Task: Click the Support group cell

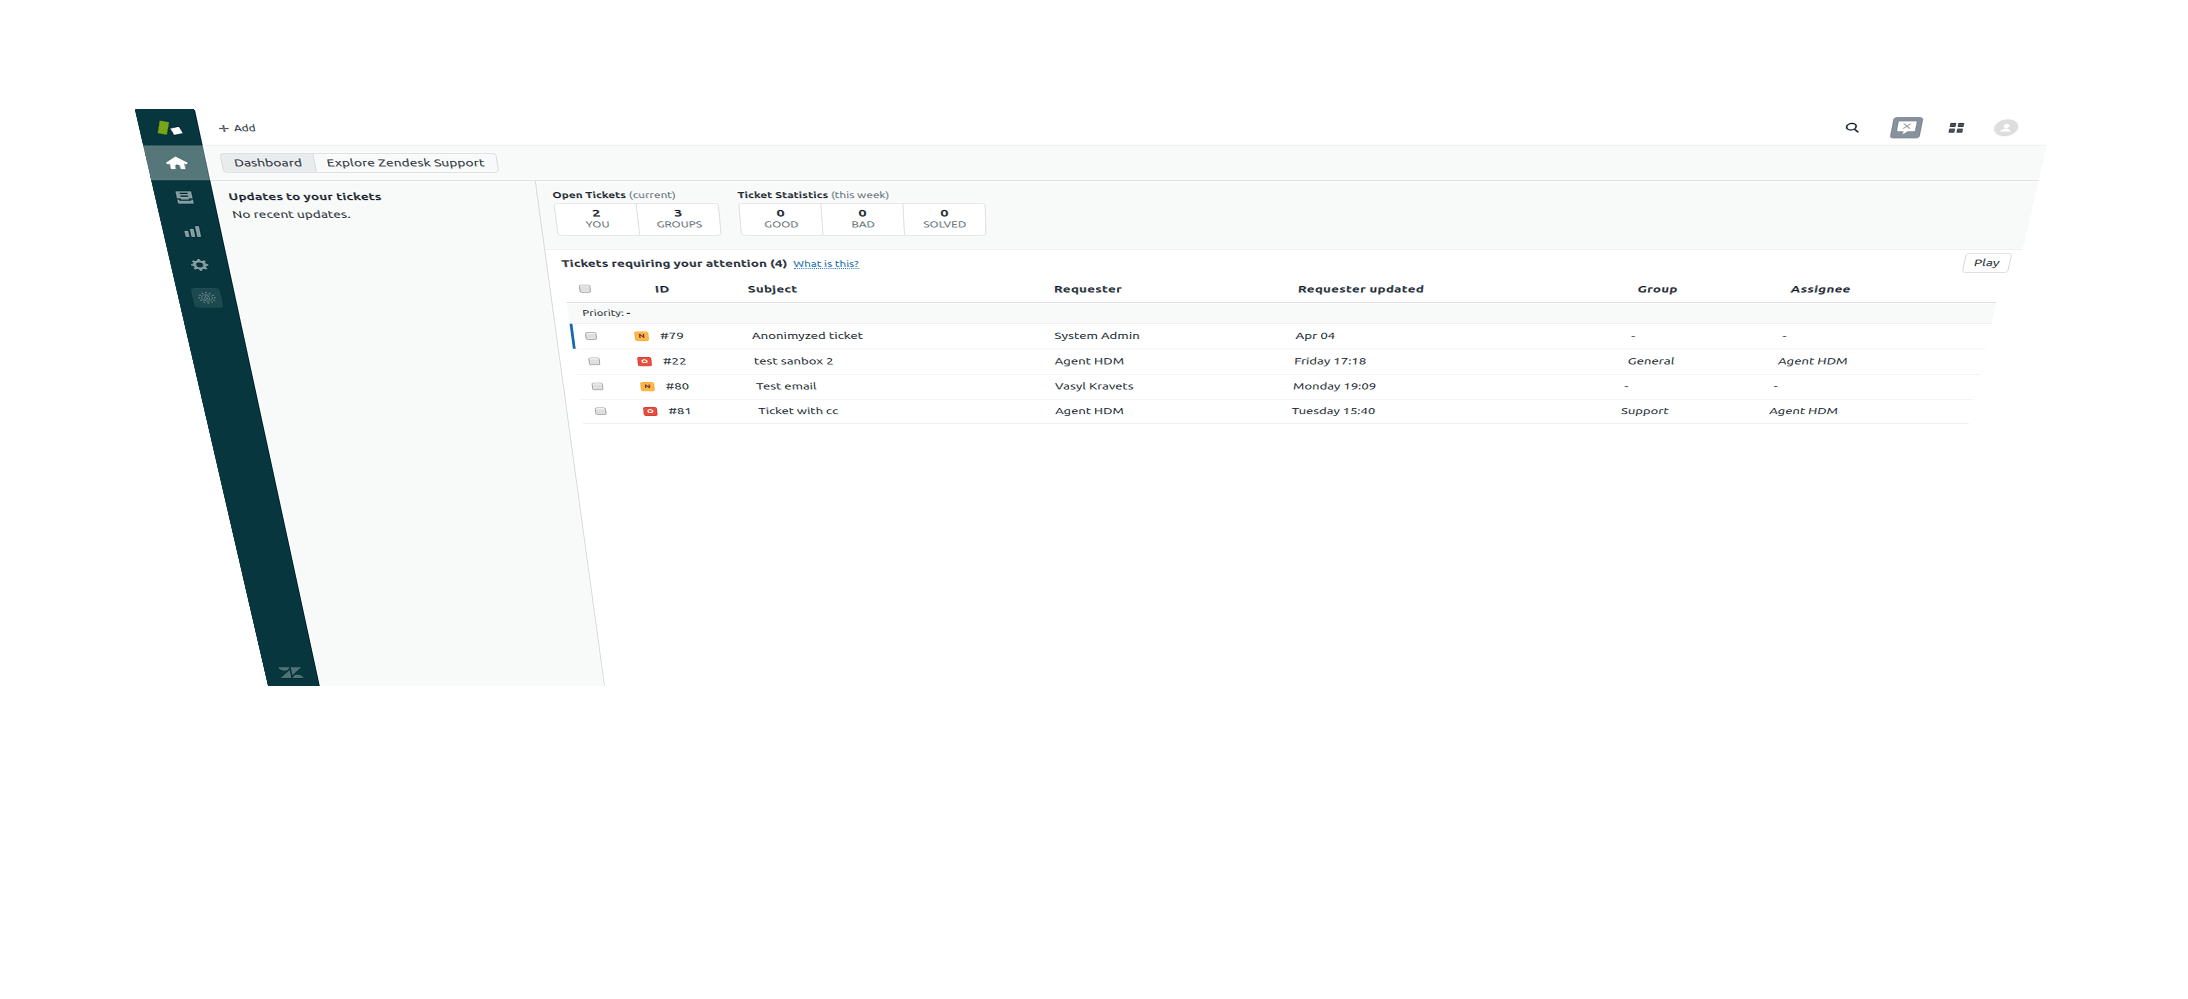Action: [1644, 411]
